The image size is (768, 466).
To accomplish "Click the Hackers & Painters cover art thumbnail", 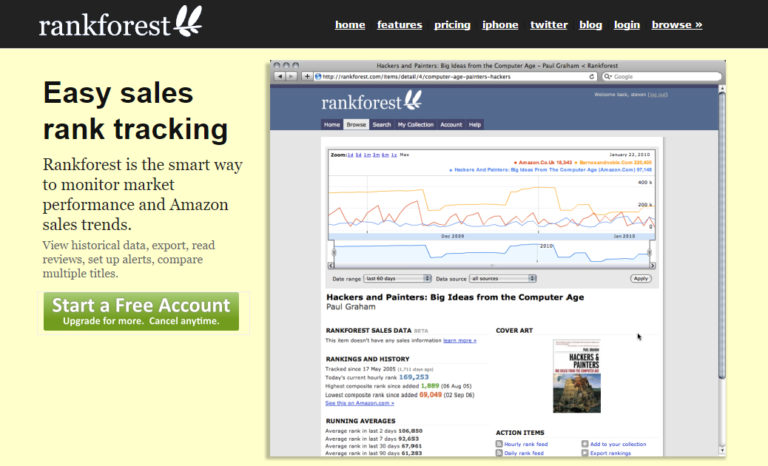I will (x=576, y=376).
